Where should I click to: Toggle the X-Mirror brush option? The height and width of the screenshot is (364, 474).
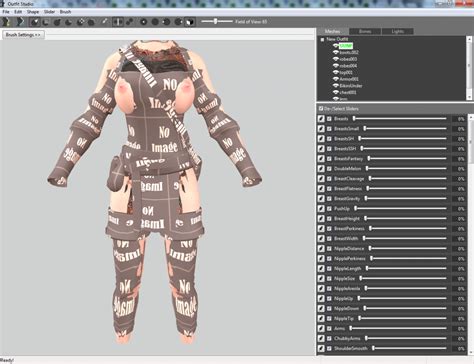(117, 22)
